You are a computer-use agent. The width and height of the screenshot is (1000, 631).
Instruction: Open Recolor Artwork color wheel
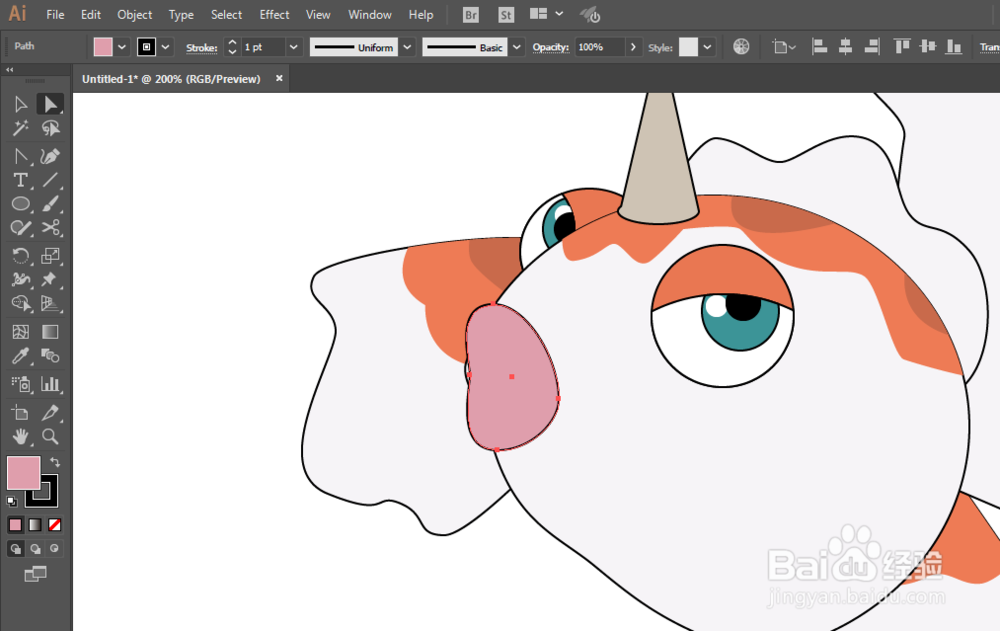pos(741,47)
